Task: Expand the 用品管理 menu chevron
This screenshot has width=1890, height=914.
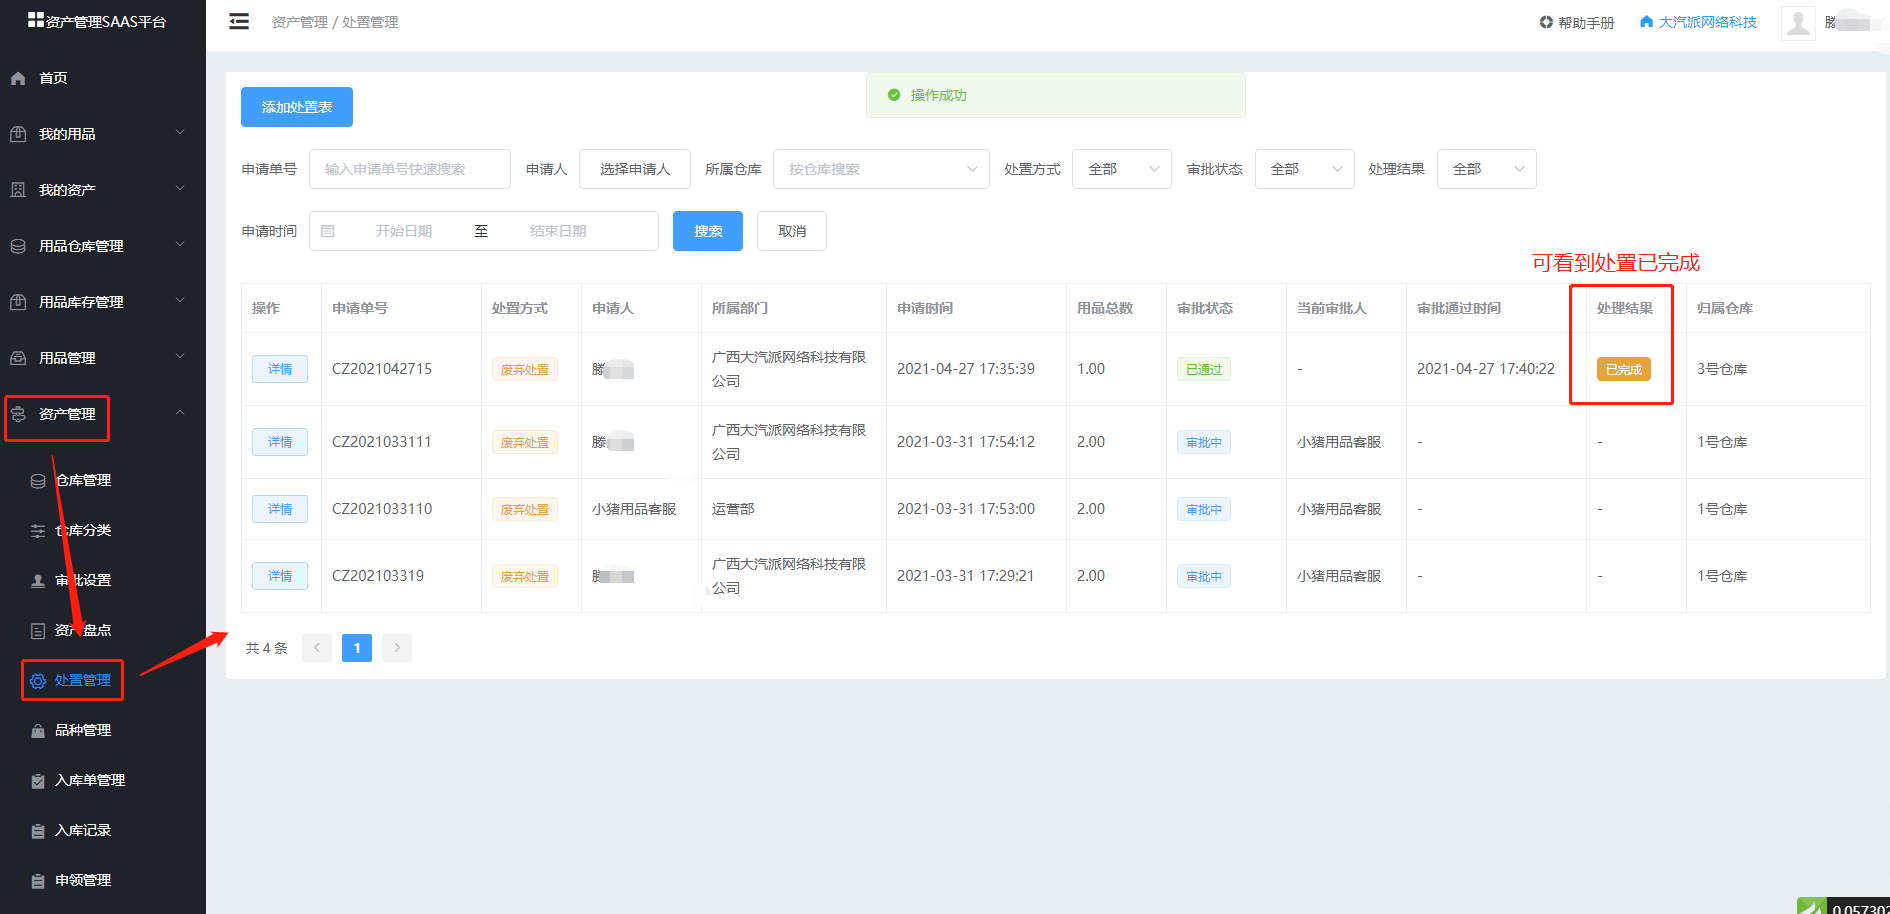Action: 180,356
